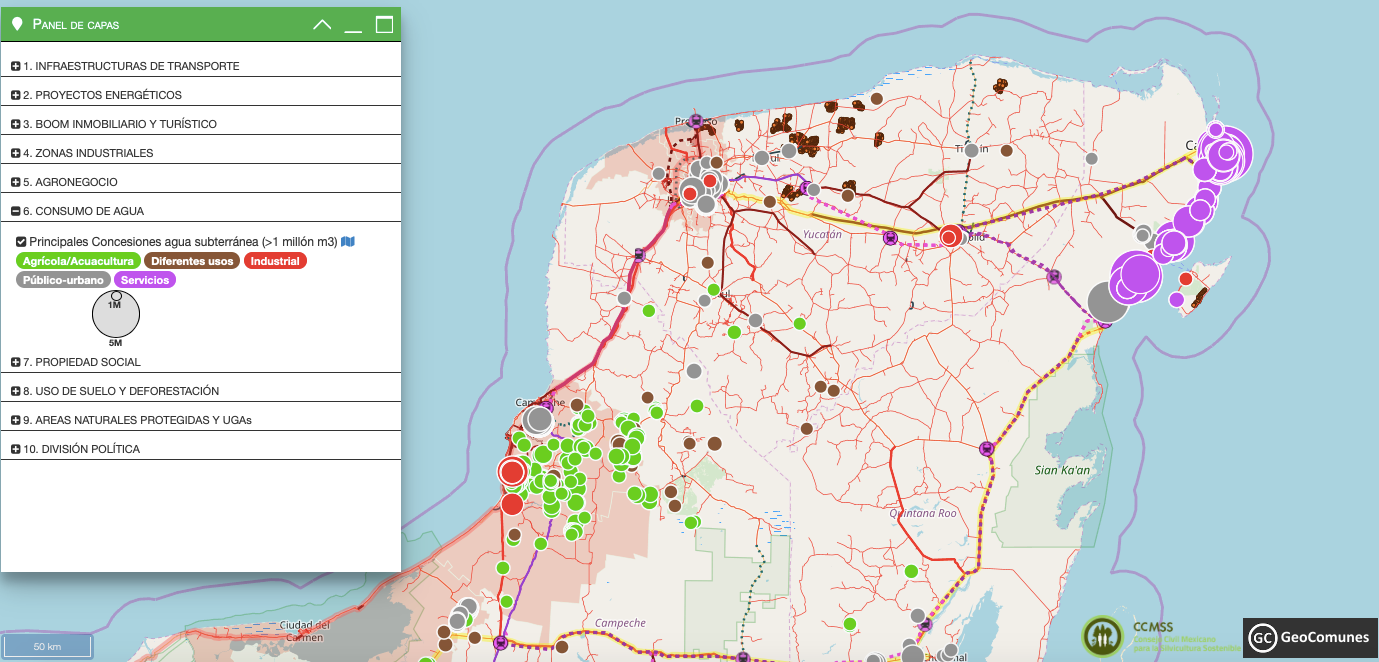This screenshot has height=662, width=1379.
Task: Select the red Industrial legend badge
Action: pos(275,260)
